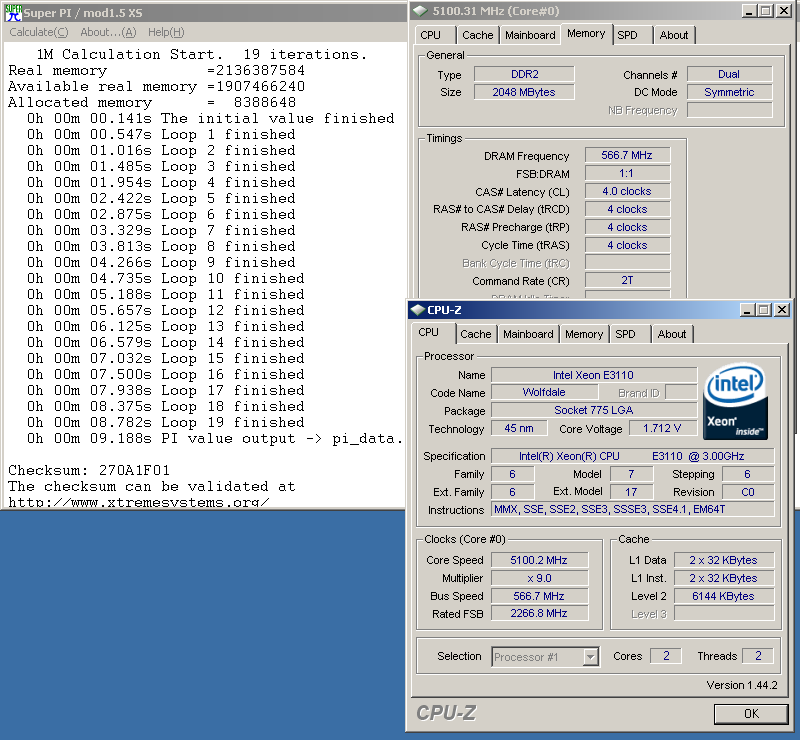This screenshot has width=800, height=740.
Task: Click the Intel Xeon inside logo
Action: (735, 401)
